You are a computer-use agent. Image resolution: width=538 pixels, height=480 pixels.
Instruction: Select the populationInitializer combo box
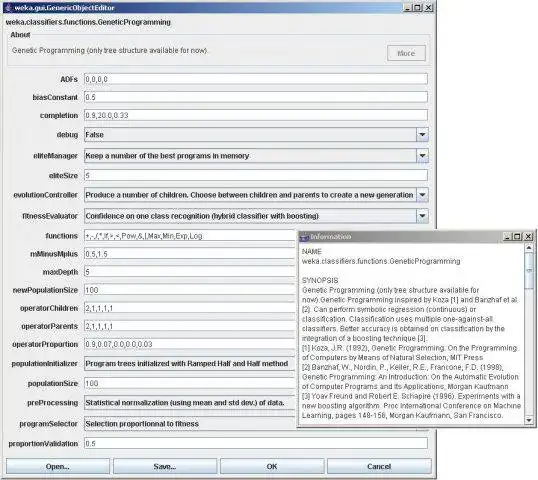coord(189,364)
